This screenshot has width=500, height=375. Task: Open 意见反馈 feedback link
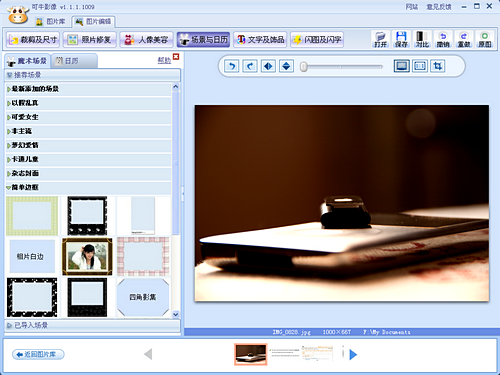[439, 7]
